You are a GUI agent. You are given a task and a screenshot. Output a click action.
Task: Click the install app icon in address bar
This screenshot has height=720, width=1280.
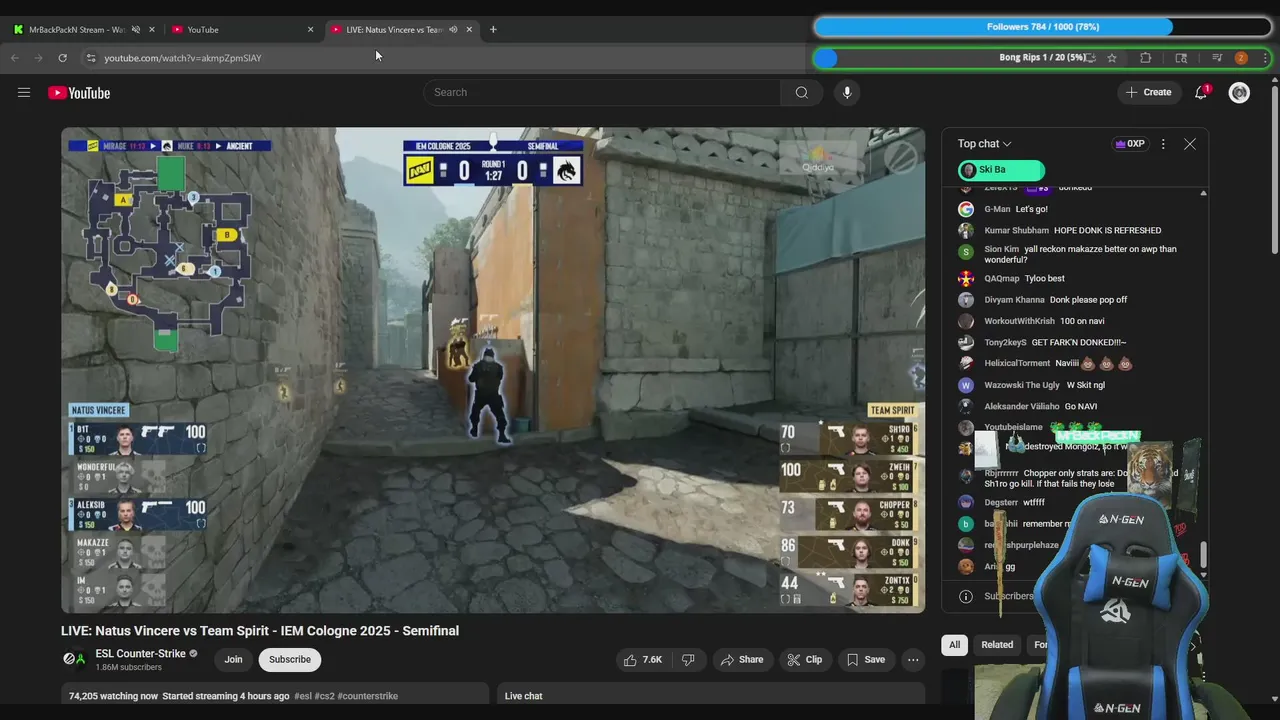tap(1091, 58)
